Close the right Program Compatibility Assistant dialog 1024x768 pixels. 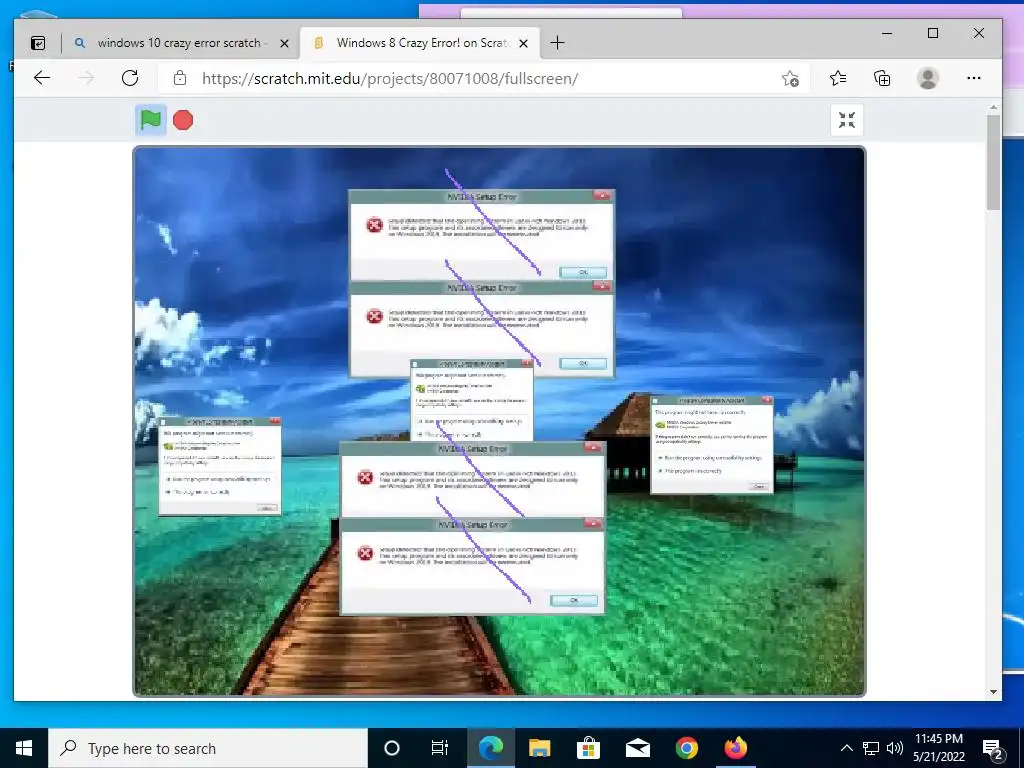point(767,400)
